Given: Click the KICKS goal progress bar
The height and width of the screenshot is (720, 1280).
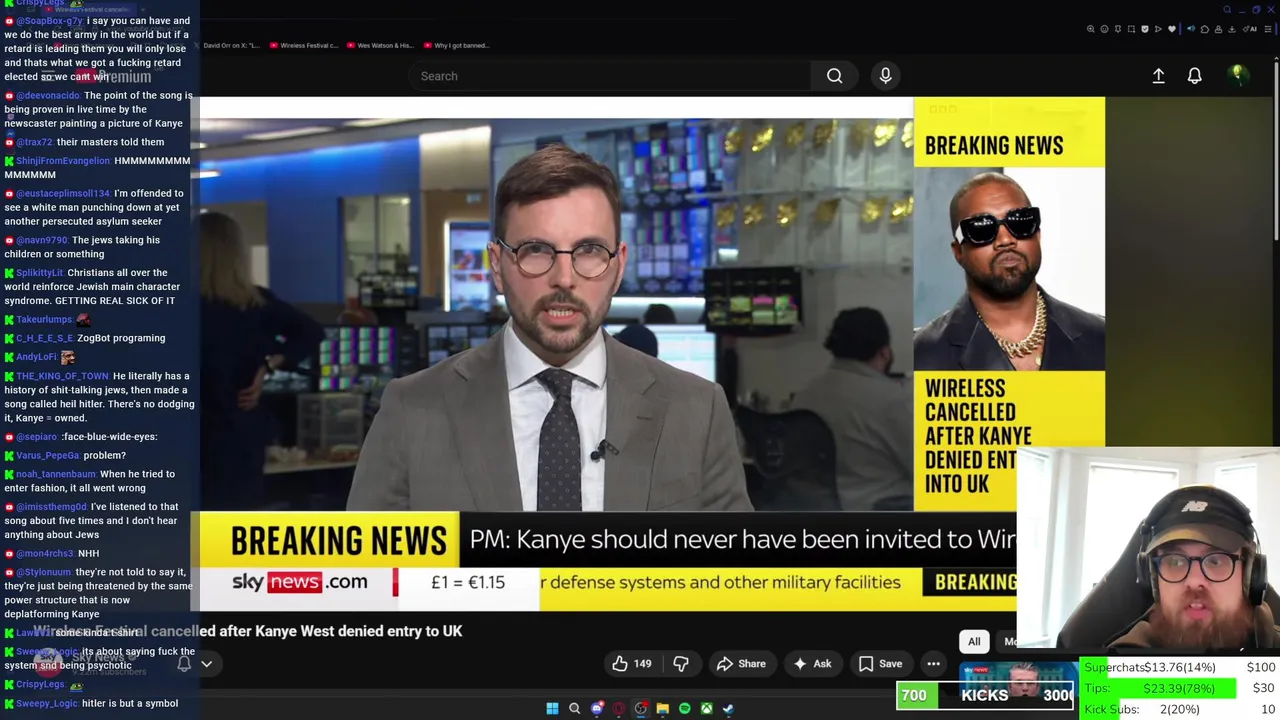Looking at the screenshot, I should click(987, 695).
